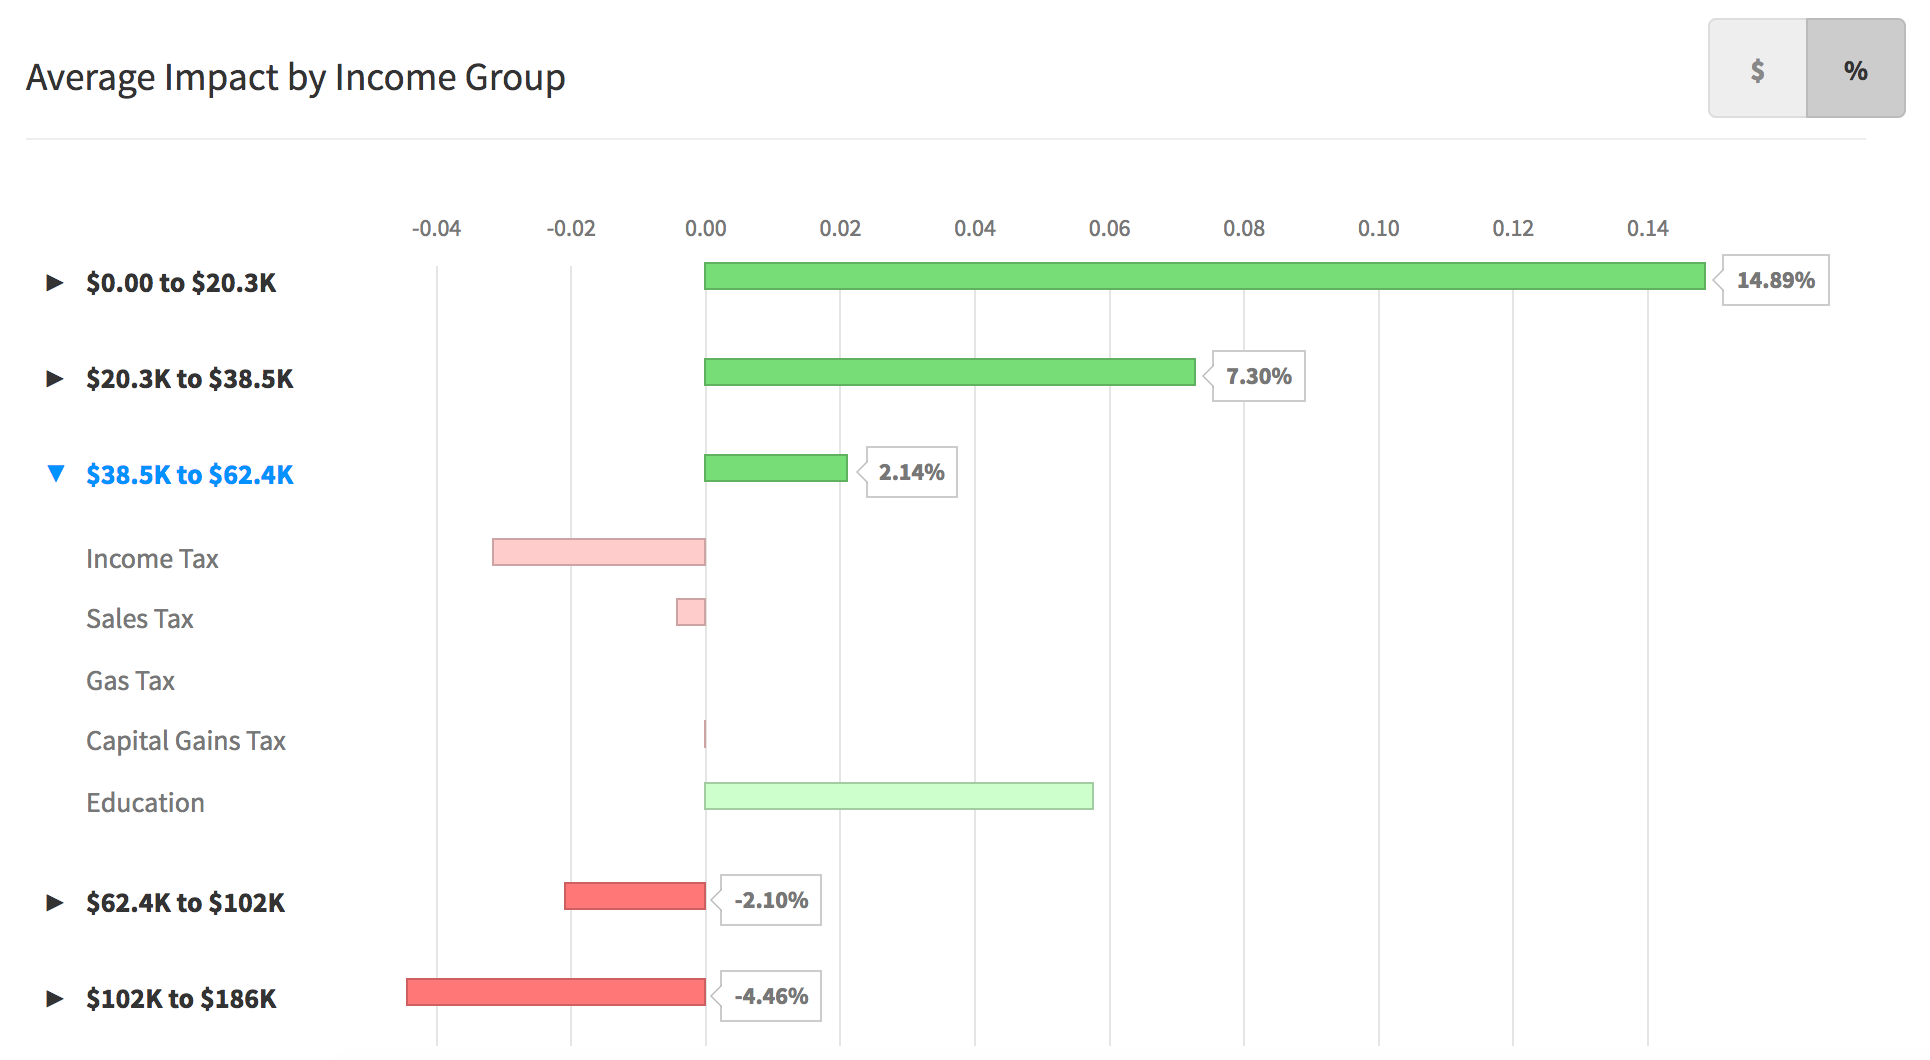Screen dimensions: 1930x1060
Task: Collapse the $38.5K to $62.4K arrow
Action: (x=56, y=473)
